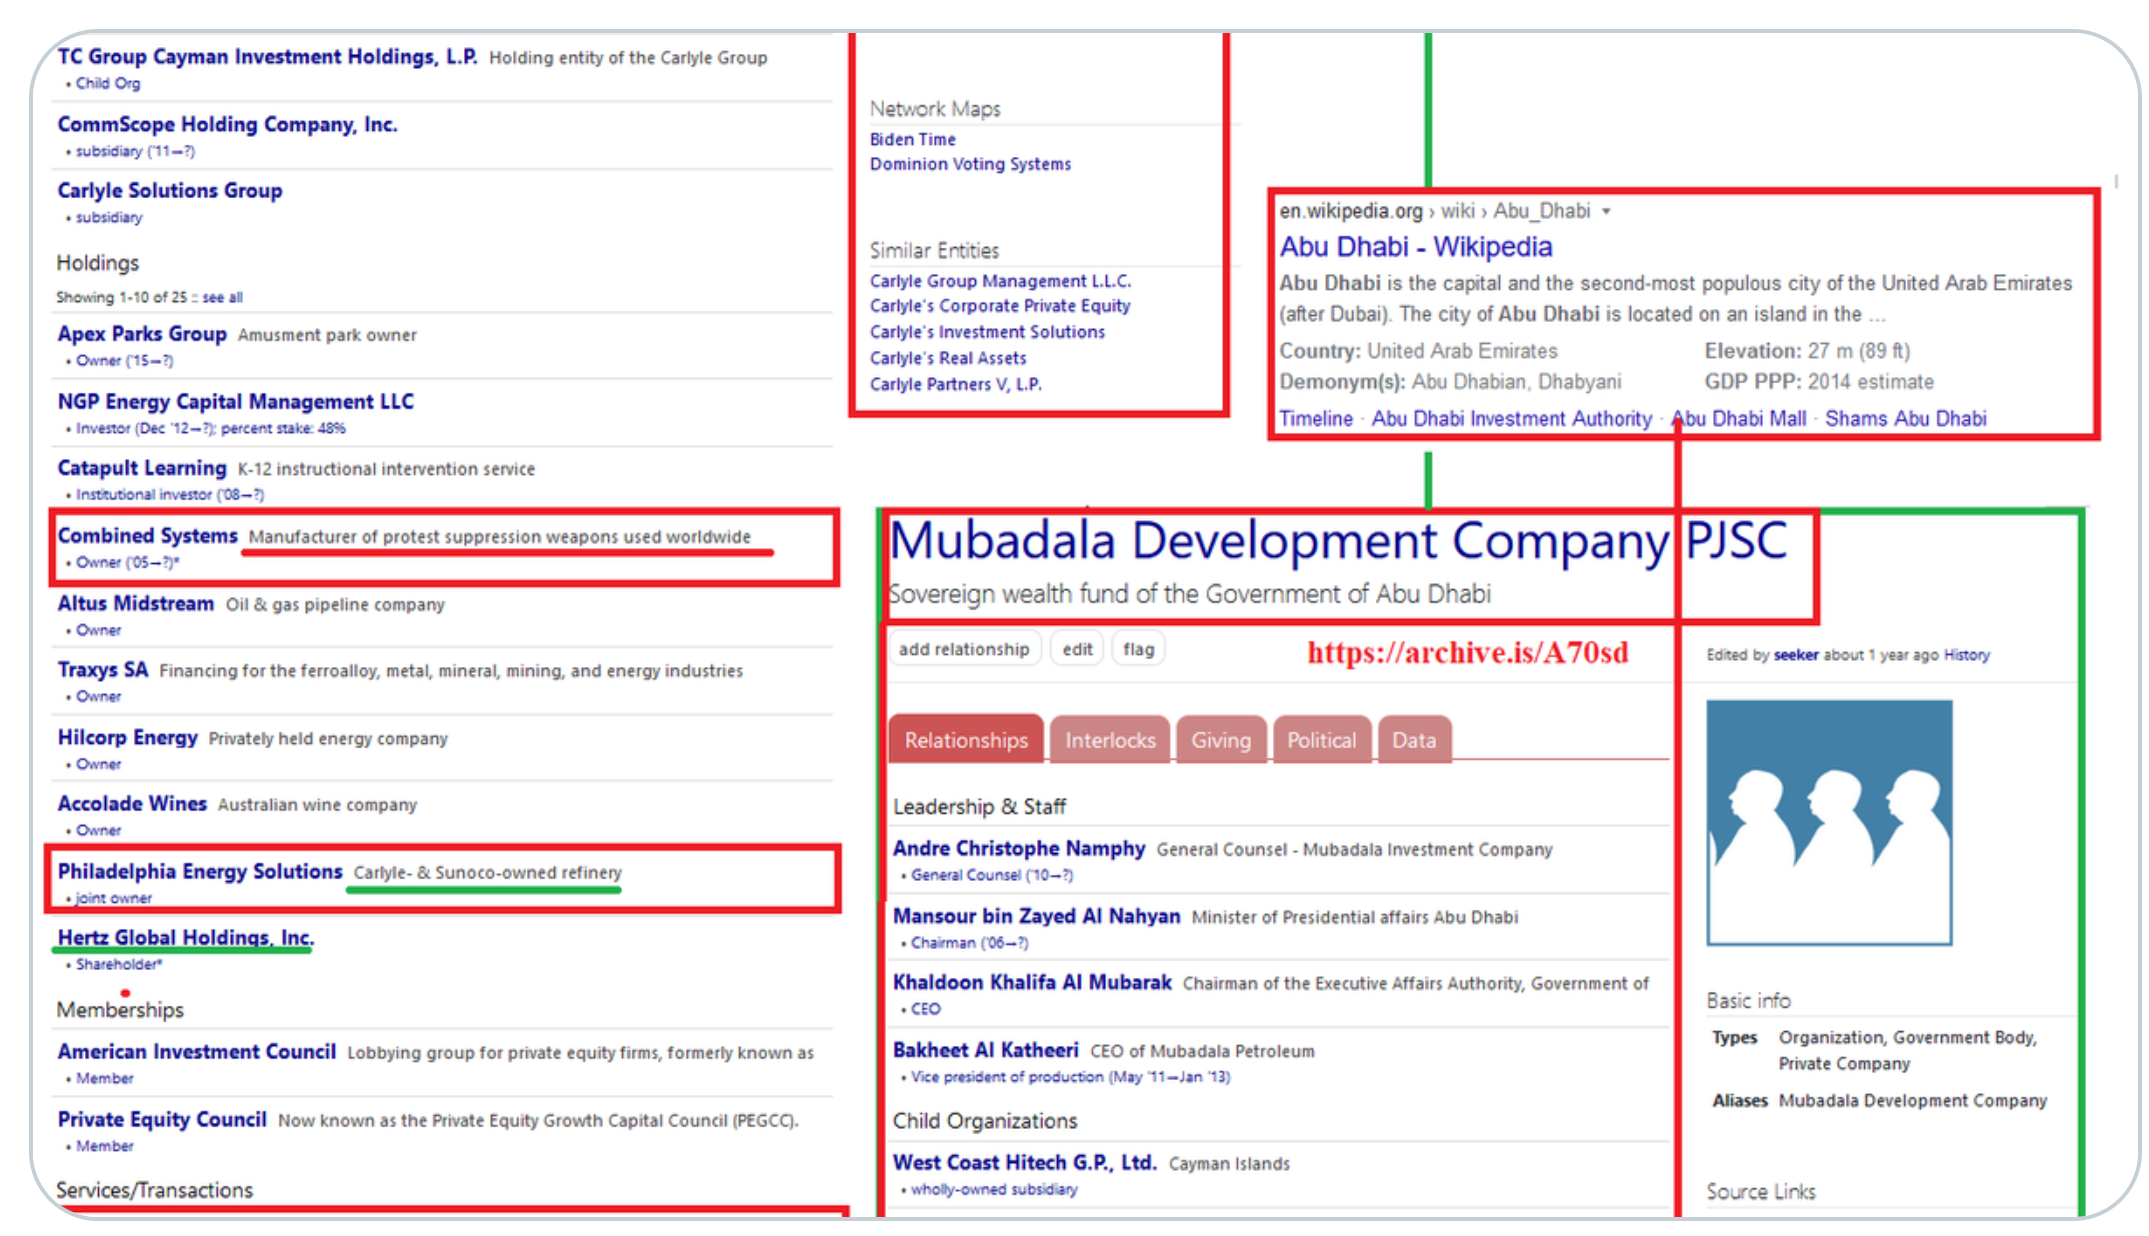Open Philadelphia Energy Solutions link
Viewport: 2149px width, 1236px height.
click(x=200, y=872)
